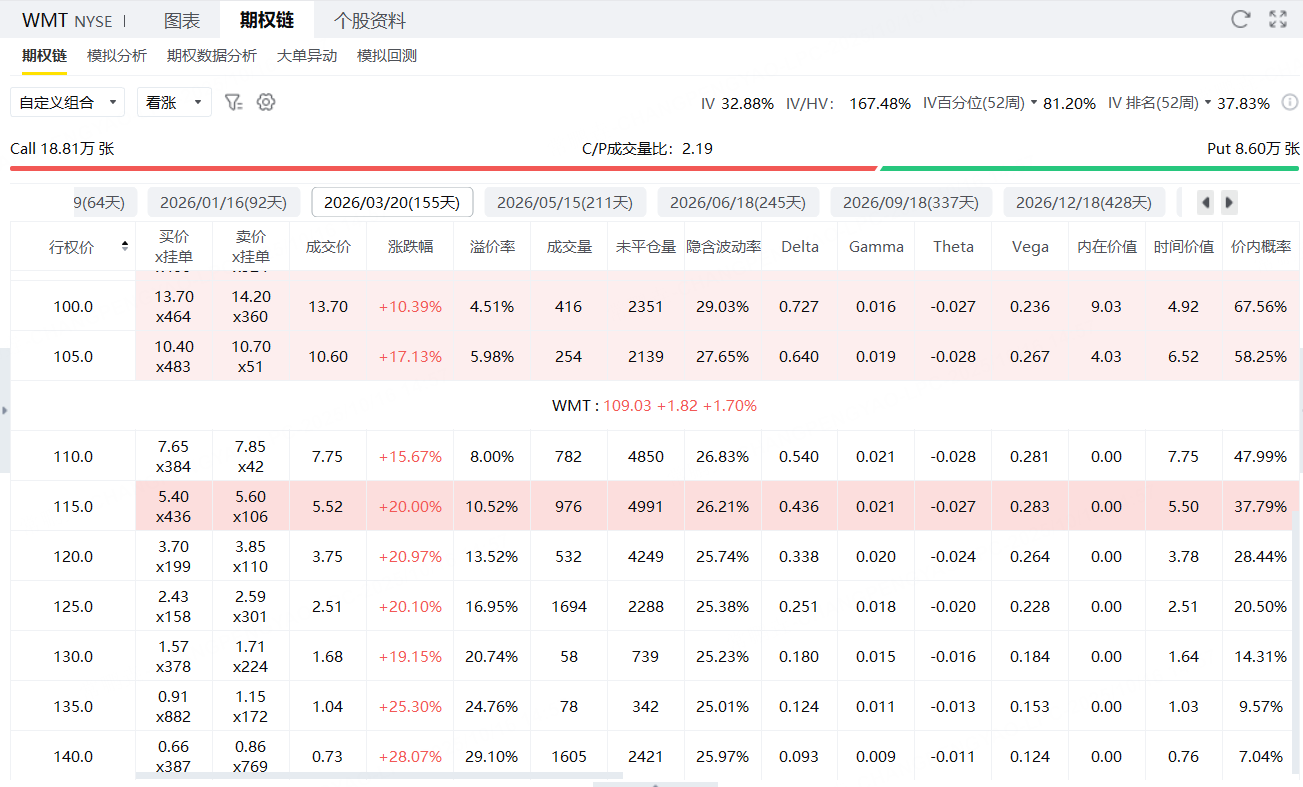Sort by 行权价 using the sort arrows
The width and height of the screenshot is (1303, 787).
click(x=125, y=246)
